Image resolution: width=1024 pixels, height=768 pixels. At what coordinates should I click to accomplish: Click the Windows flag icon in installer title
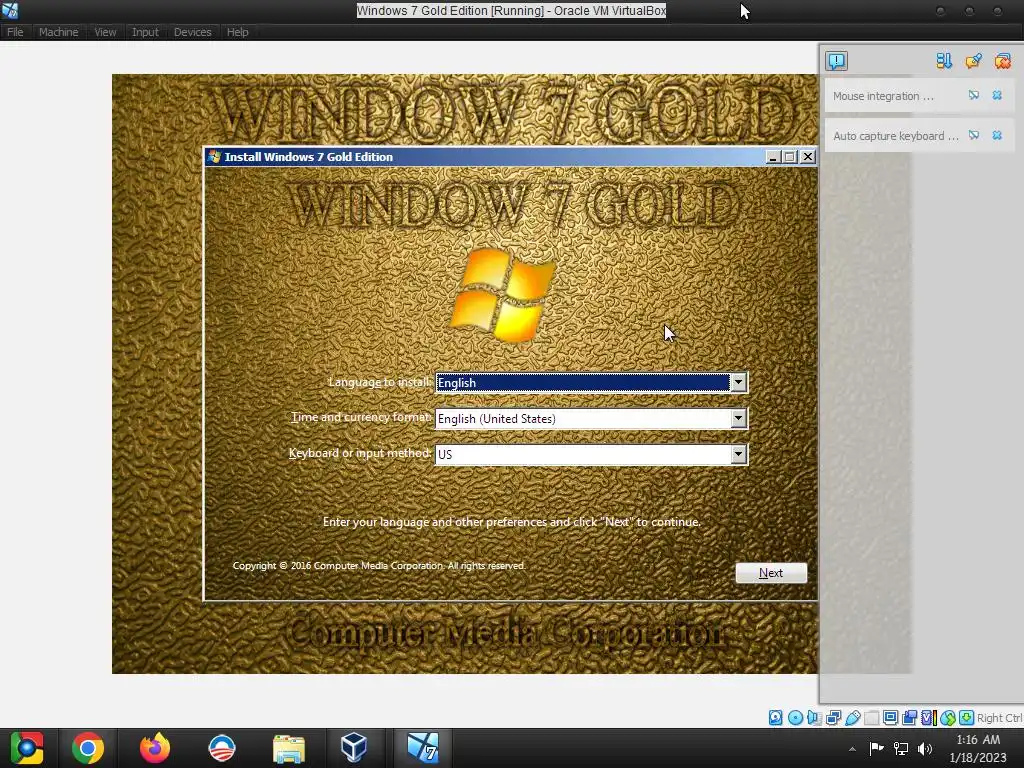(214, 157)
